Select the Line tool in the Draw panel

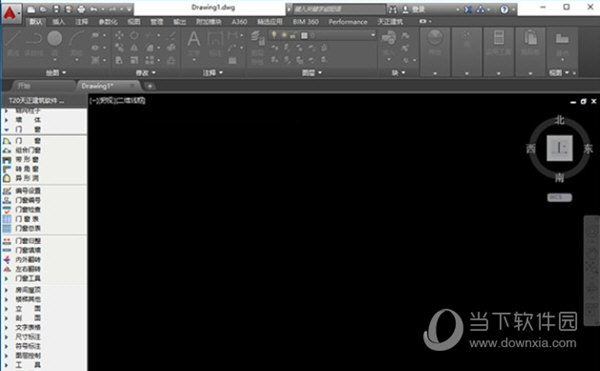click(13, 43)
